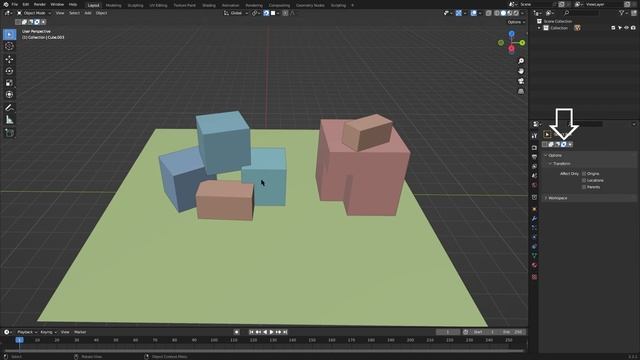640x360 pixels.
Task: Enable the Locations checkbox under Affect Only
Action: (x=584, y=180)
